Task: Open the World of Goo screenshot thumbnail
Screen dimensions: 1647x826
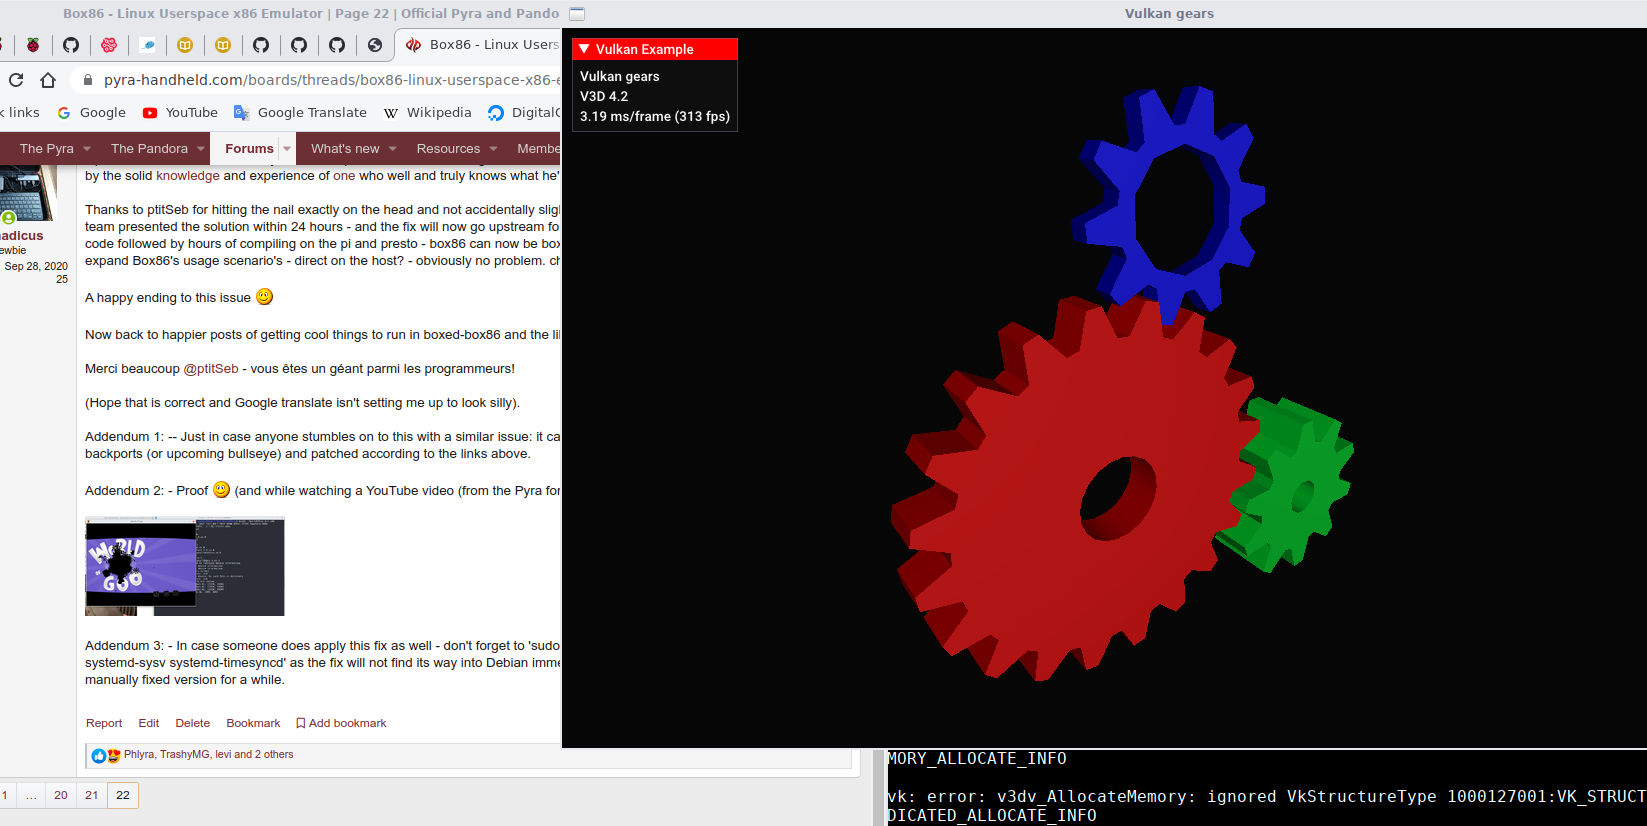Action: pos(185,566)
